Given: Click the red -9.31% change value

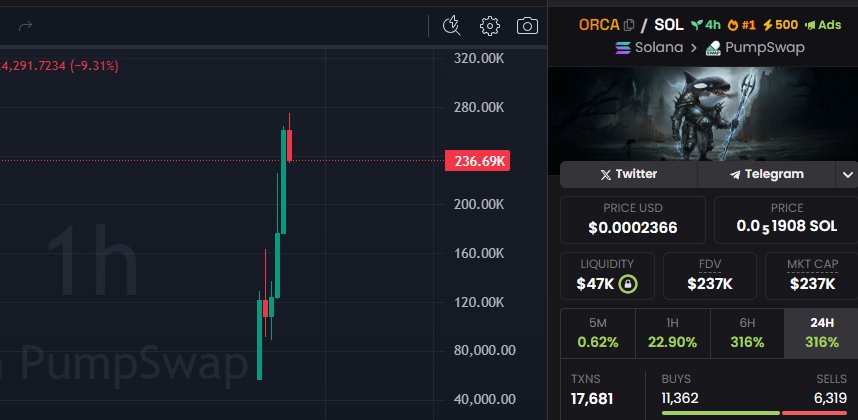Looking at the screenshot, I should coord(94,66).
